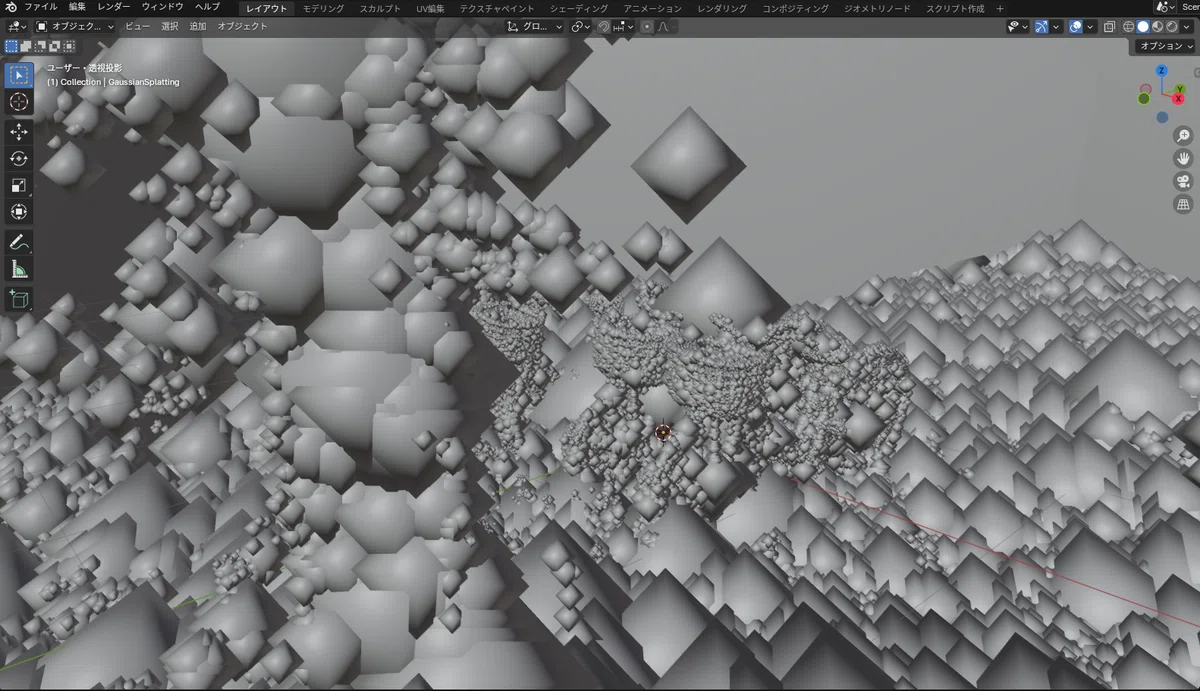The width and height of the screenshot is (1200, 691).
Task: Click the object origin point in viewport
Action: 662,432
